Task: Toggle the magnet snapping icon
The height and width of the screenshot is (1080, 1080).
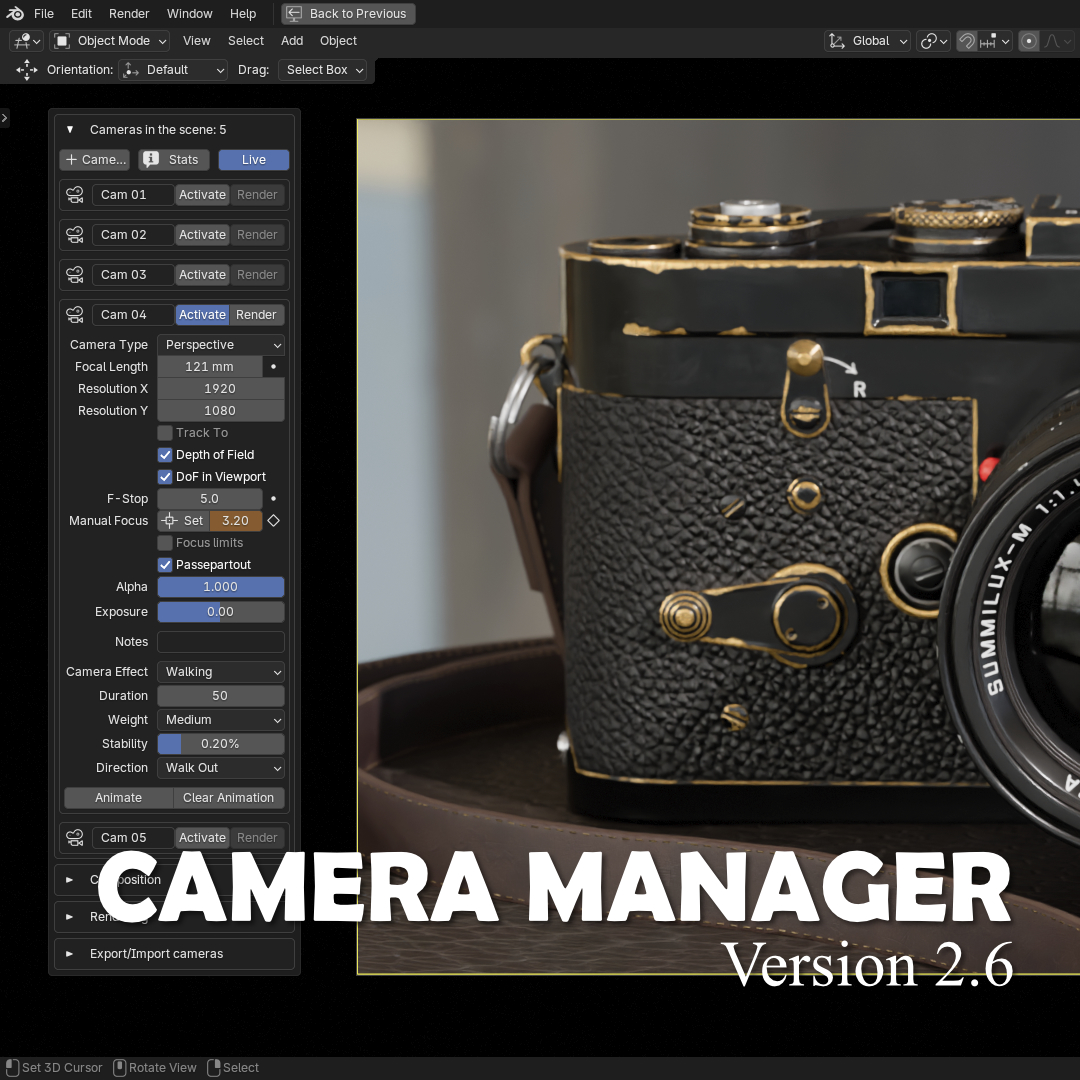Action: (967, 41)
